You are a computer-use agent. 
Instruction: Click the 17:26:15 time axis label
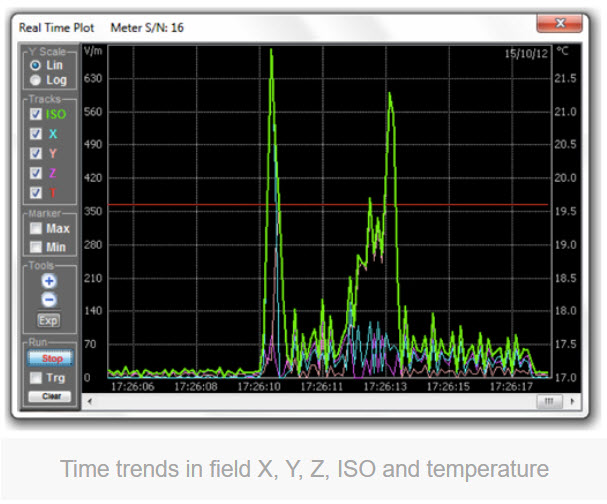pyautogui.click(x=448, y=386)
